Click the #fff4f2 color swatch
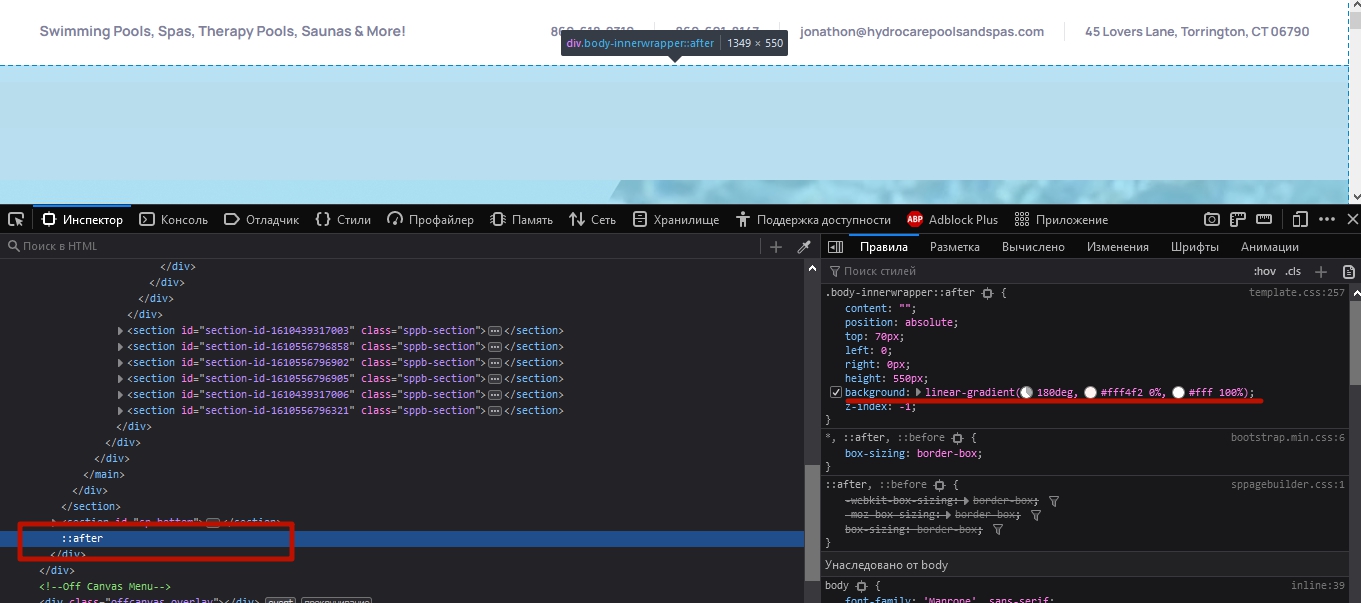The image size is (1361, 603). [x=1090, y=393]
